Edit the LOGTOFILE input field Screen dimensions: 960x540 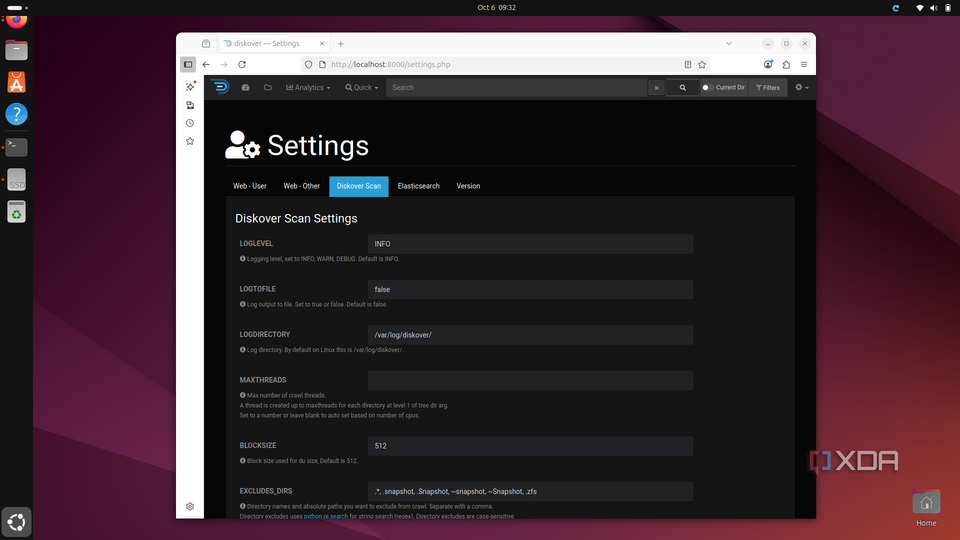(530, 290)
